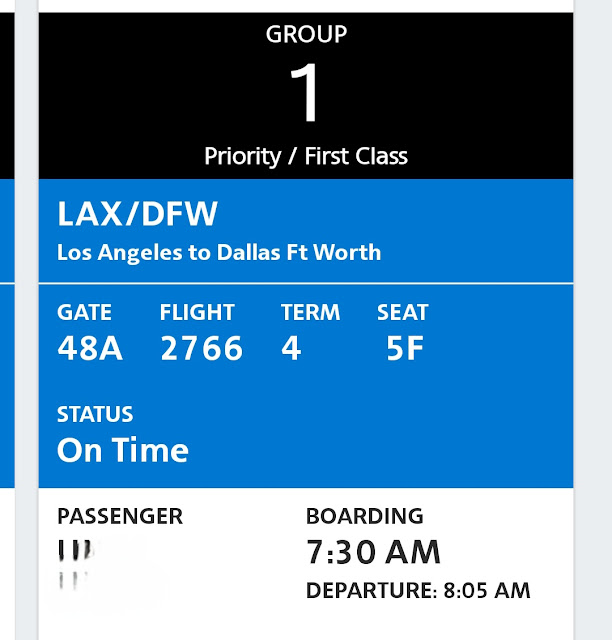Tap the GATE label

coord(84,313)
